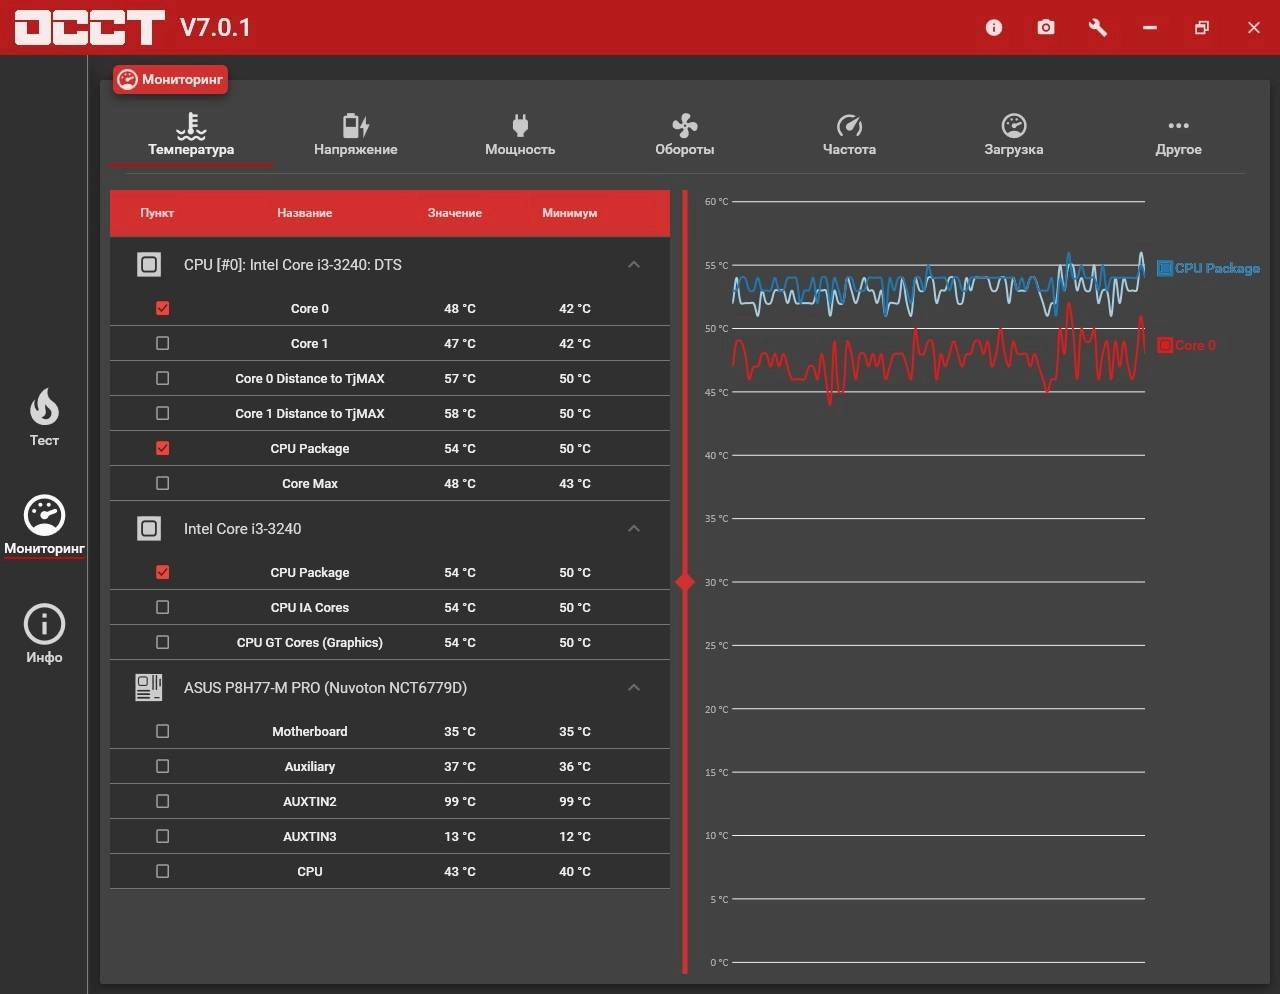Image resolution: width=1280 pixels, height=994 pixels.
Task: Enable the AUXTIN2 checkbox
Action: [x=163, y=801]
